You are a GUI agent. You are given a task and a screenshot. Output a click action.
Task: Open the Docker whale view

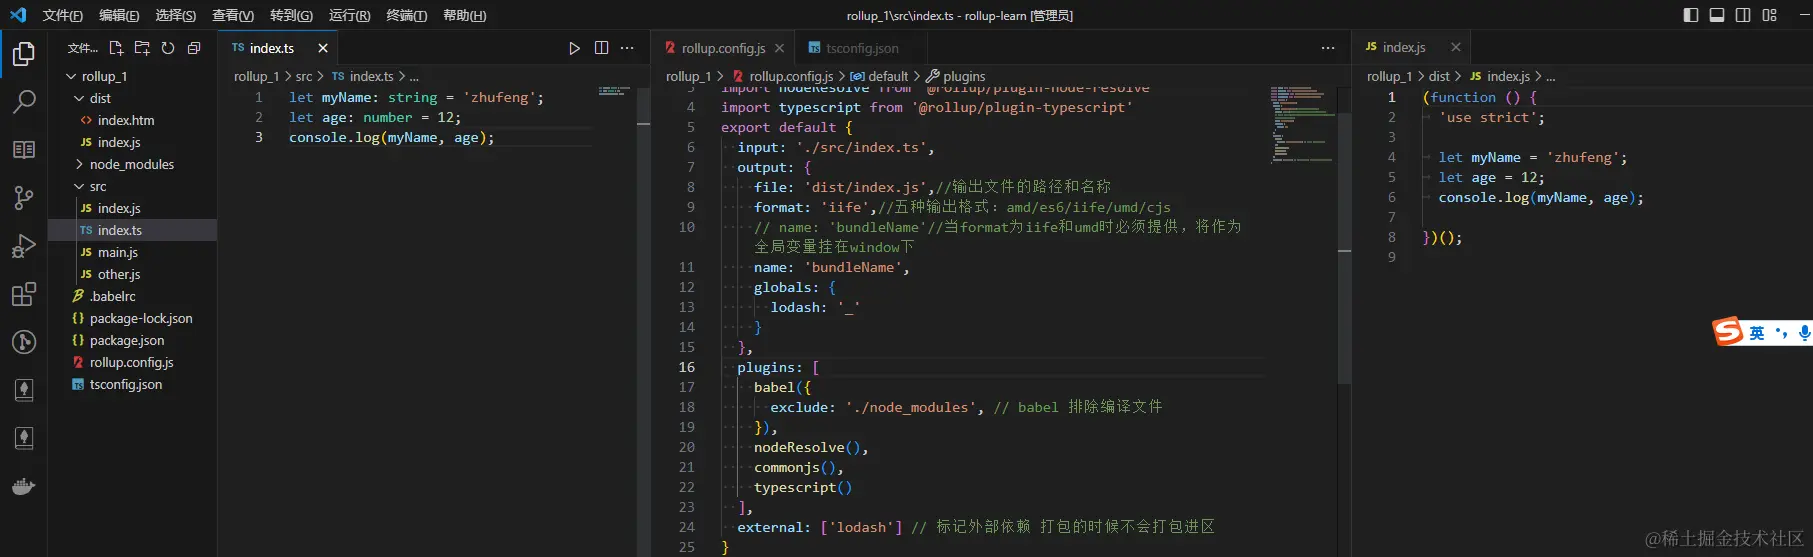click(24, 487)
